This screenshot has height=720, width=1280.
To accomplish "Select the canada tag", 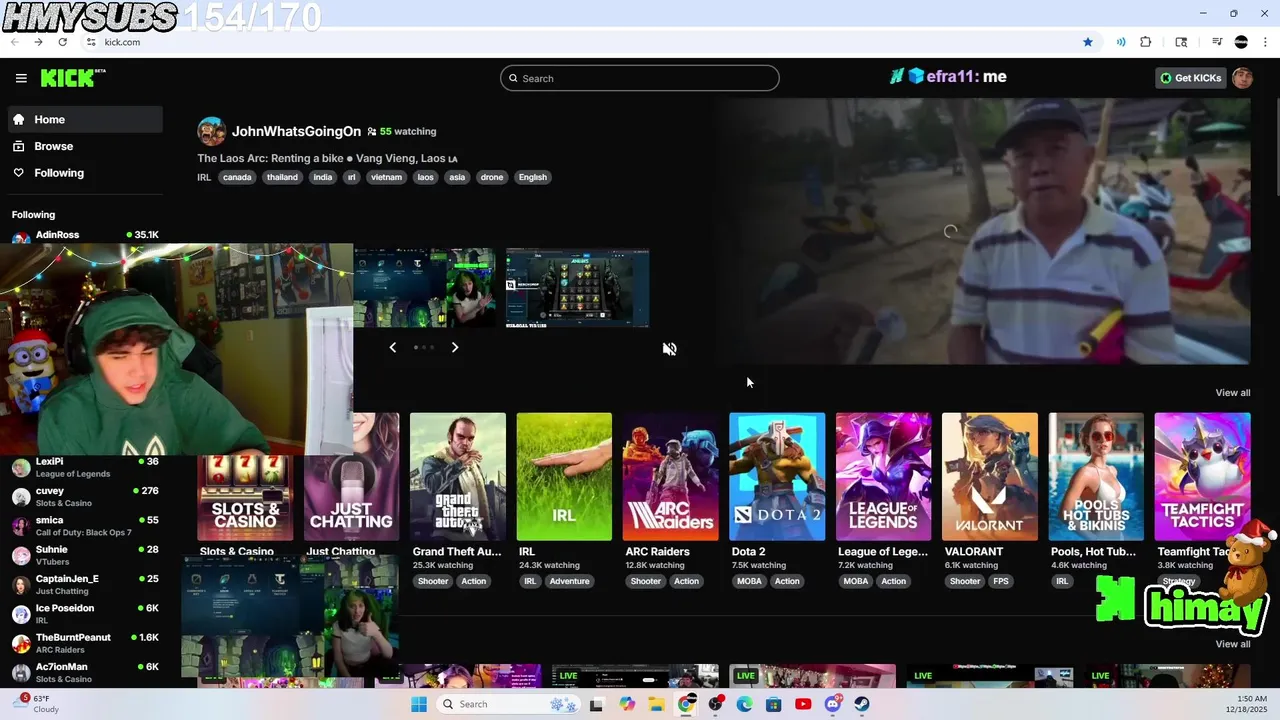I will (x=237, y=177).
